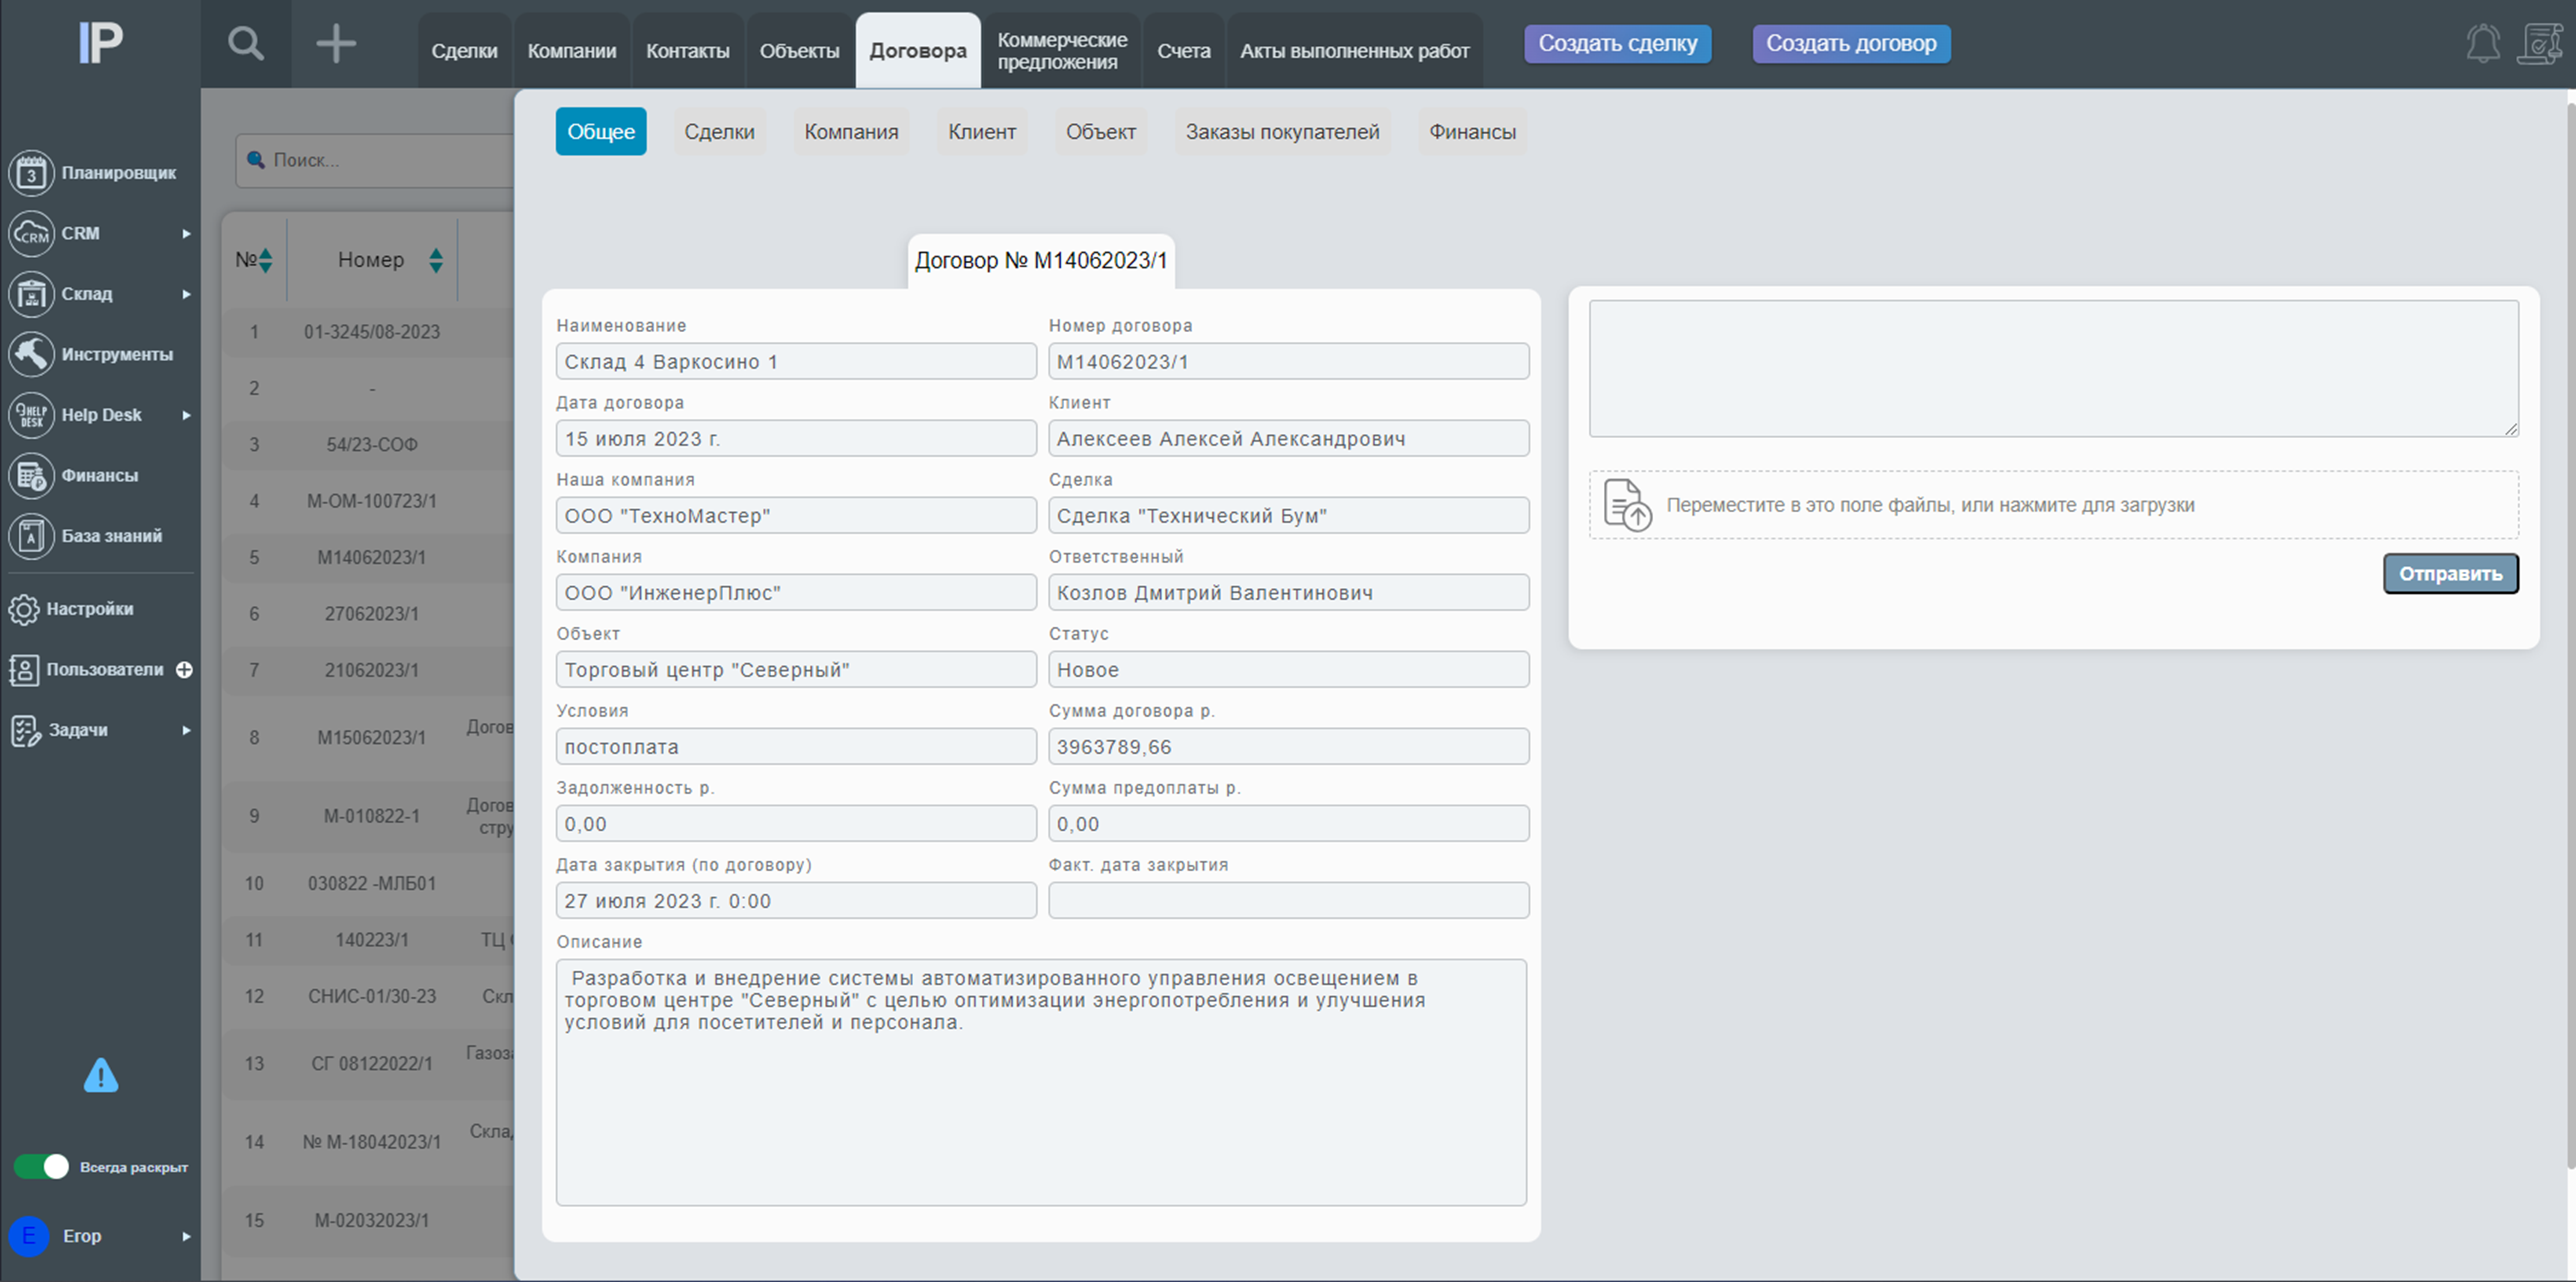Expand the CRM submenu arrow
This screenshot has width=2576, height=1282.
point(186,234)
